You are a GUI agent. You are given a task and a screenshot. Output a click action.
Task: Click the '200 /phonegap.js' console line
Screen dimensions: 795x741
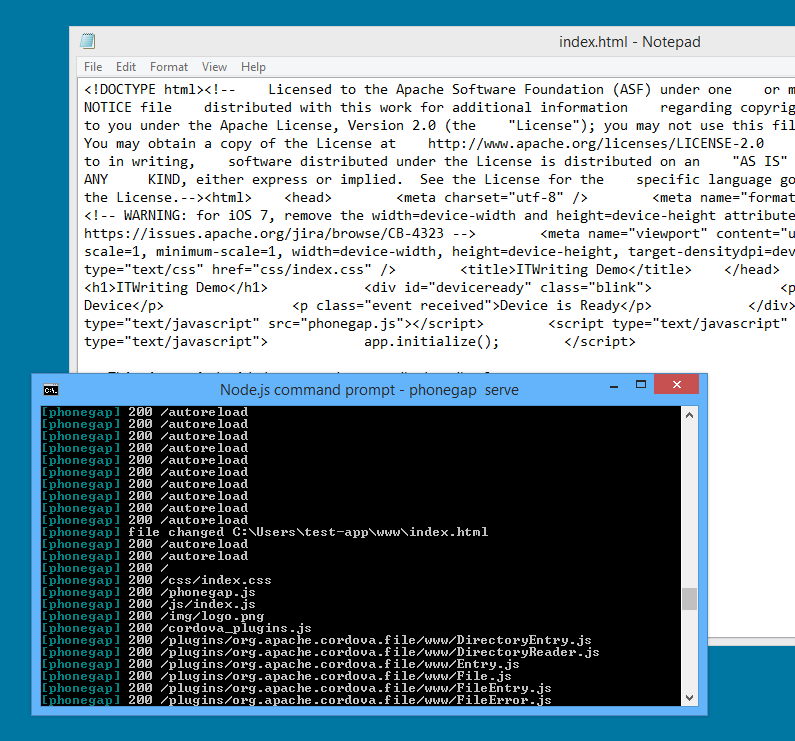pos(148,592)
